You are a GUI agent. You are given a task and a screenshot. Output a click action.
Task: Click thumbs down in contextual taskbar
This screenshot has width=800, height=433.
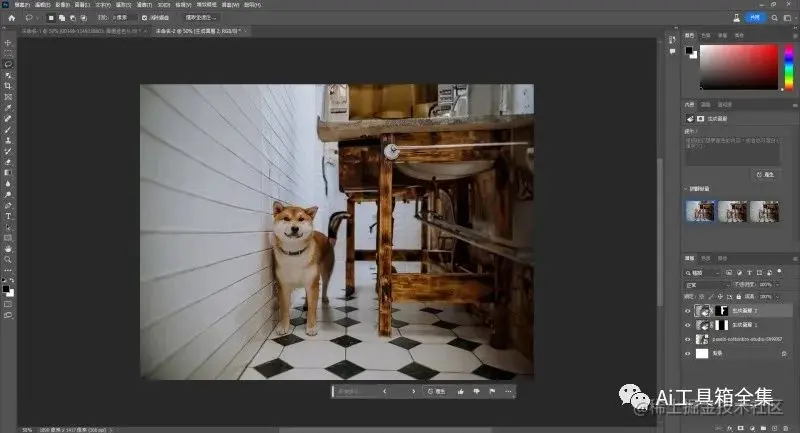point(477,392)
